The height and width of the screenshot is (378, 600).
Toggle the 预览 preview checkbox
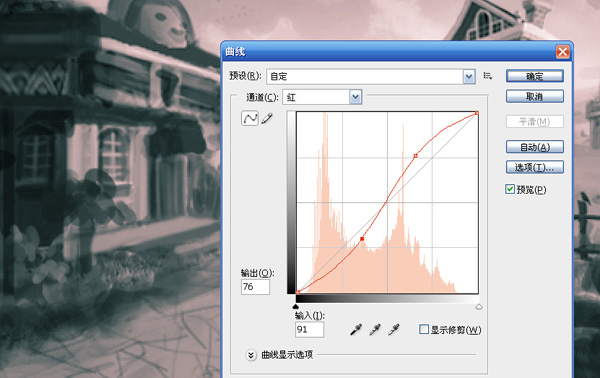click(x=510, y=189)
